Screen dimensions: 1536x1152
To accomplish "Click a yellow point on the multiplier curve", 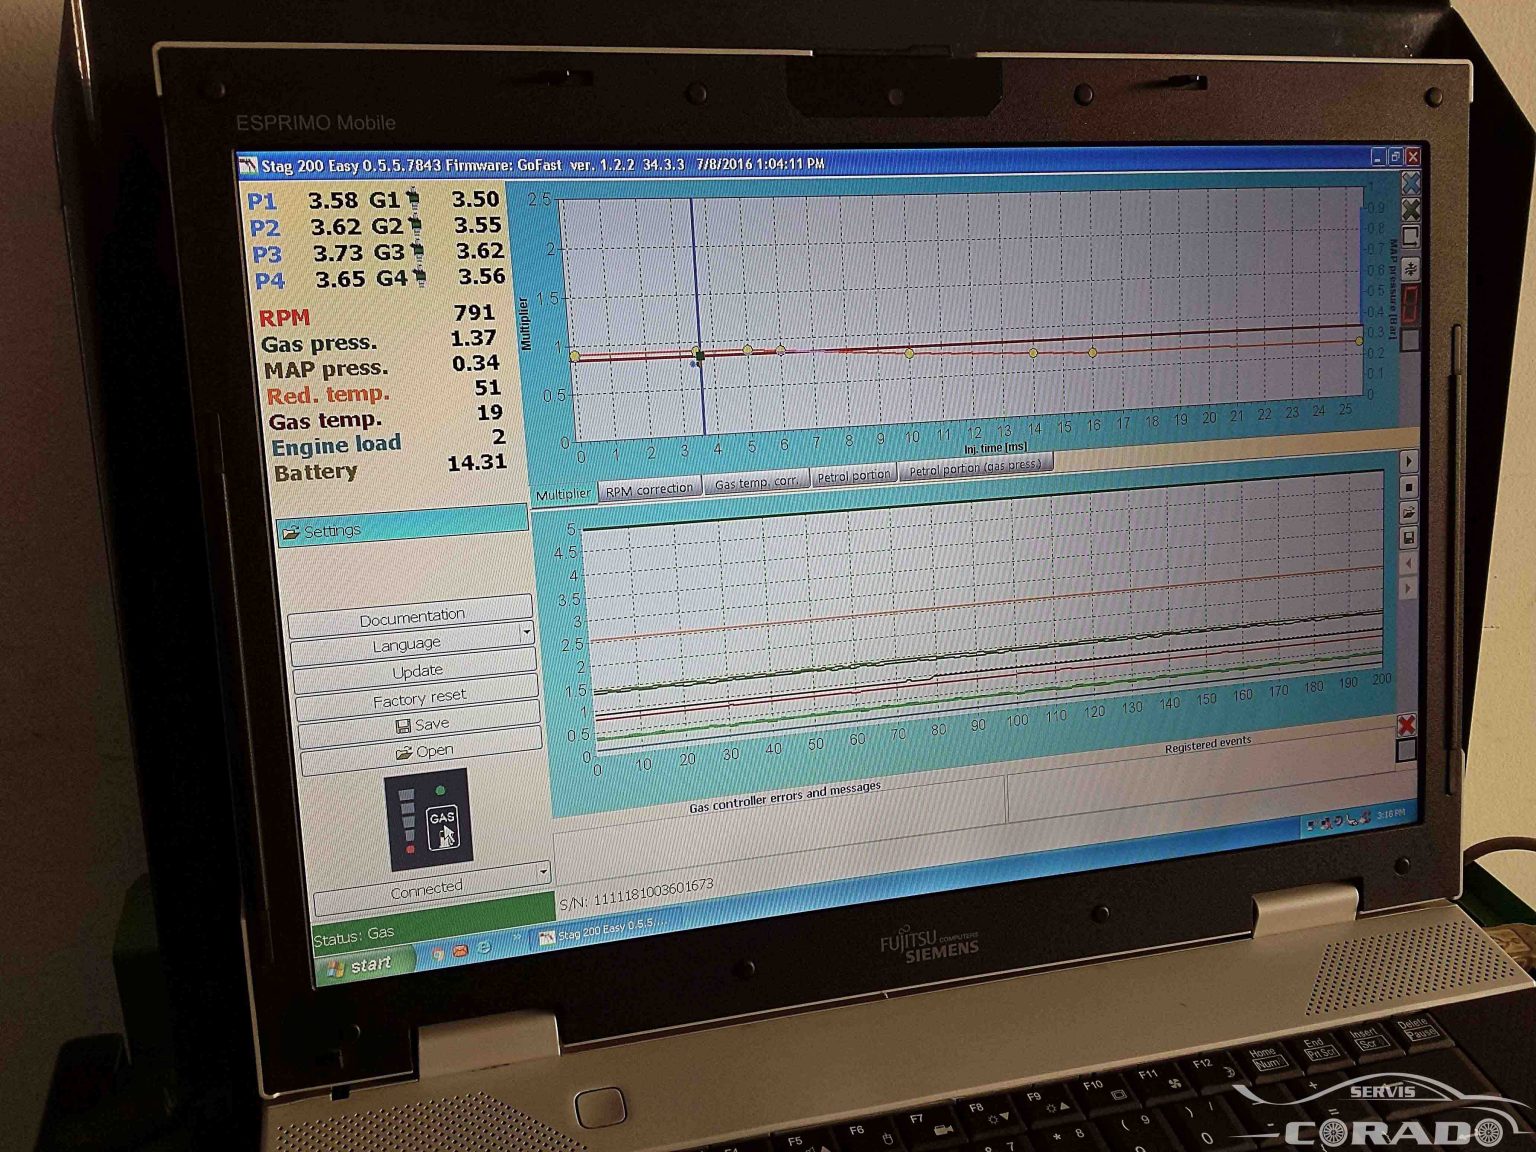I will [909, 353].
